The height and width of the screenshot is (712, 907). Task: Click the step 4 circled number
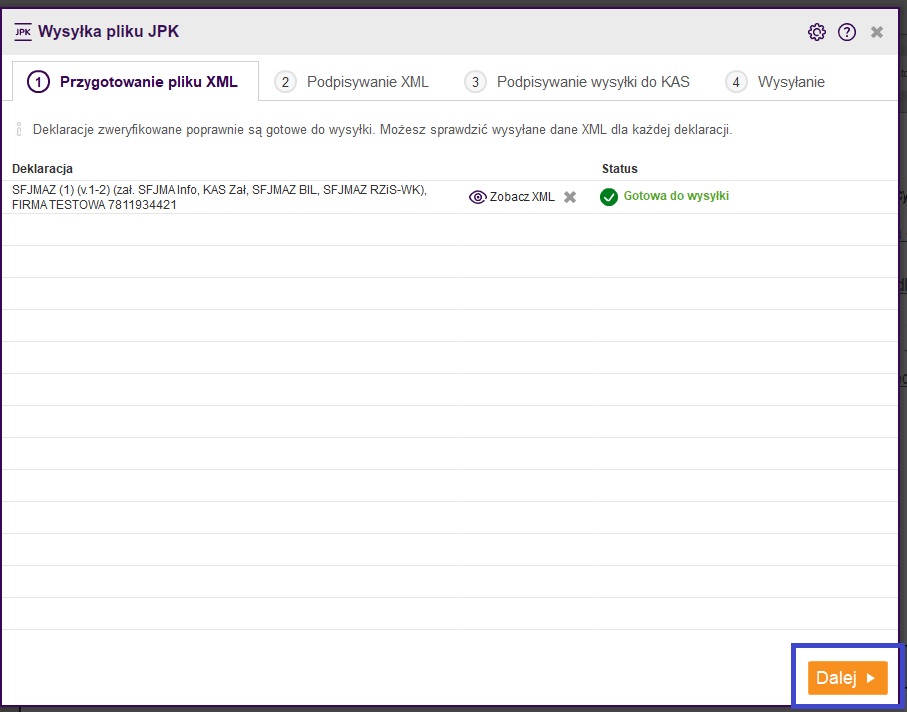[736, 82]
